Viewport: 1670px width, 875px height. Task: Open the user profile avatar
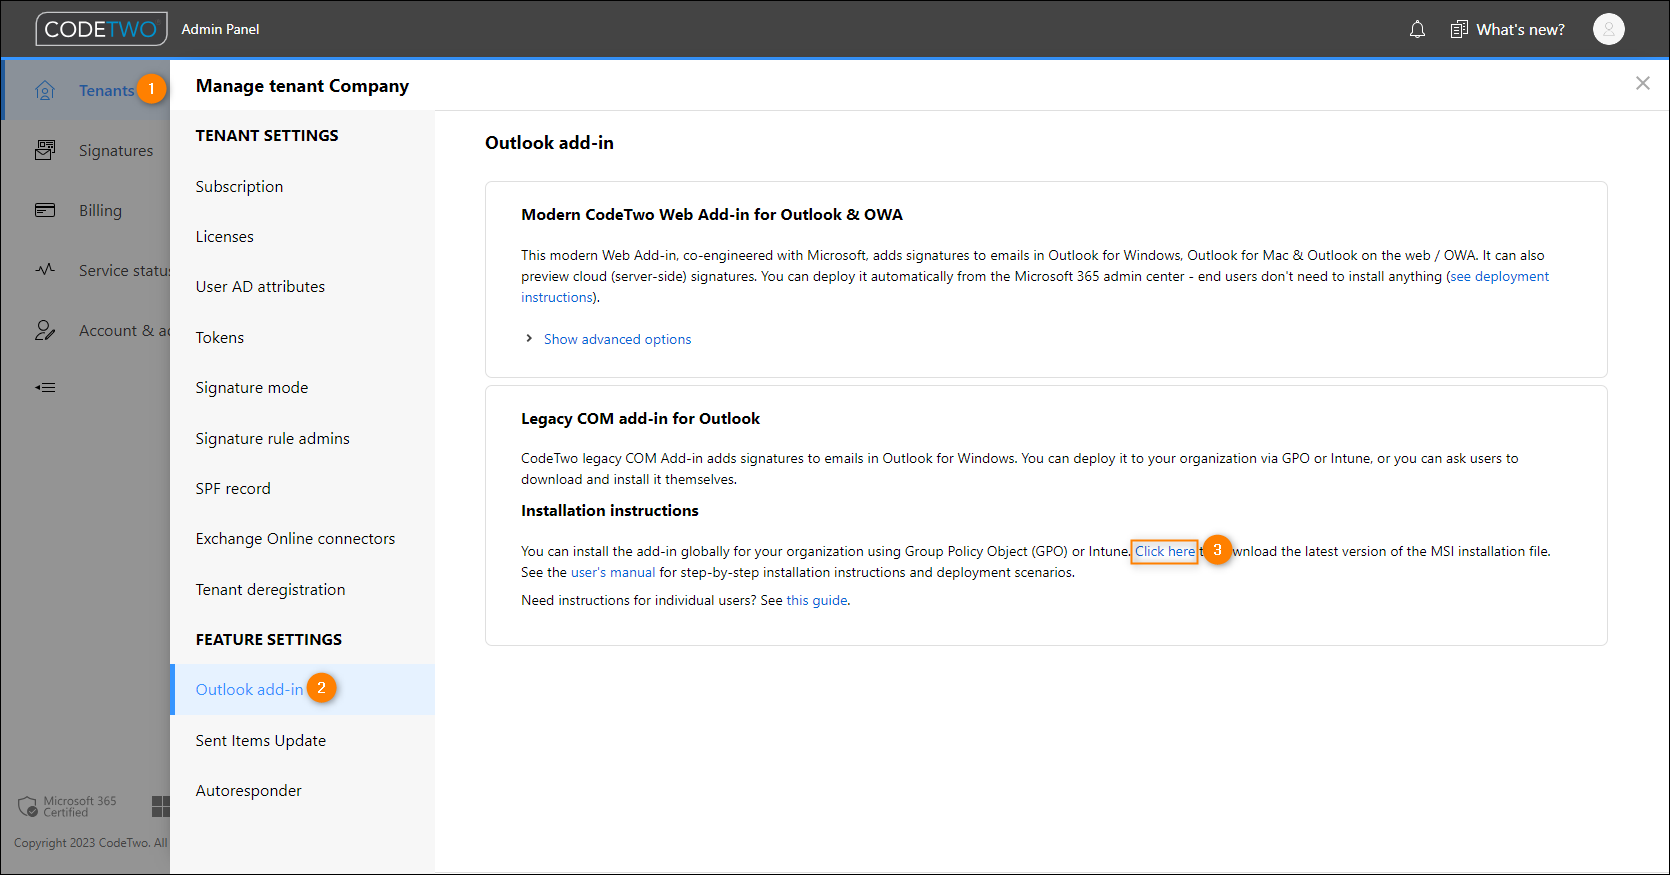(1608, 30)
